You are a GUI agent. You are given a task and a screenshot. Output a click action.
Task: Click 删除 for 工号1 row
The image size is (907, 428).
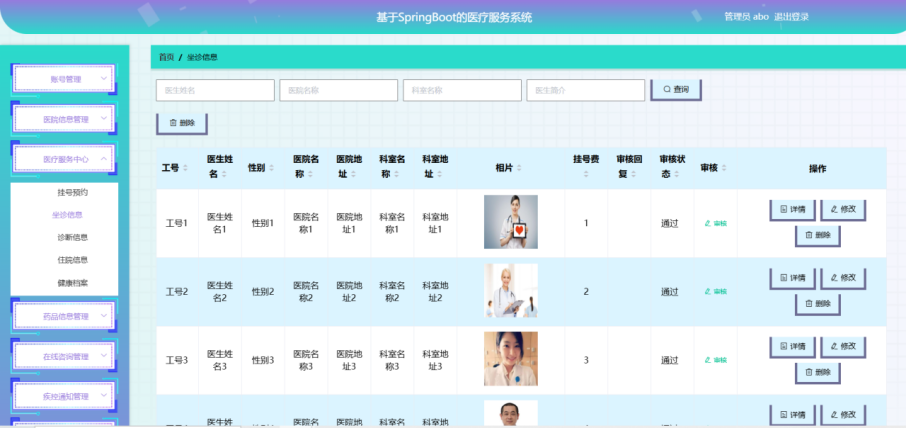[x=817, y=235]
